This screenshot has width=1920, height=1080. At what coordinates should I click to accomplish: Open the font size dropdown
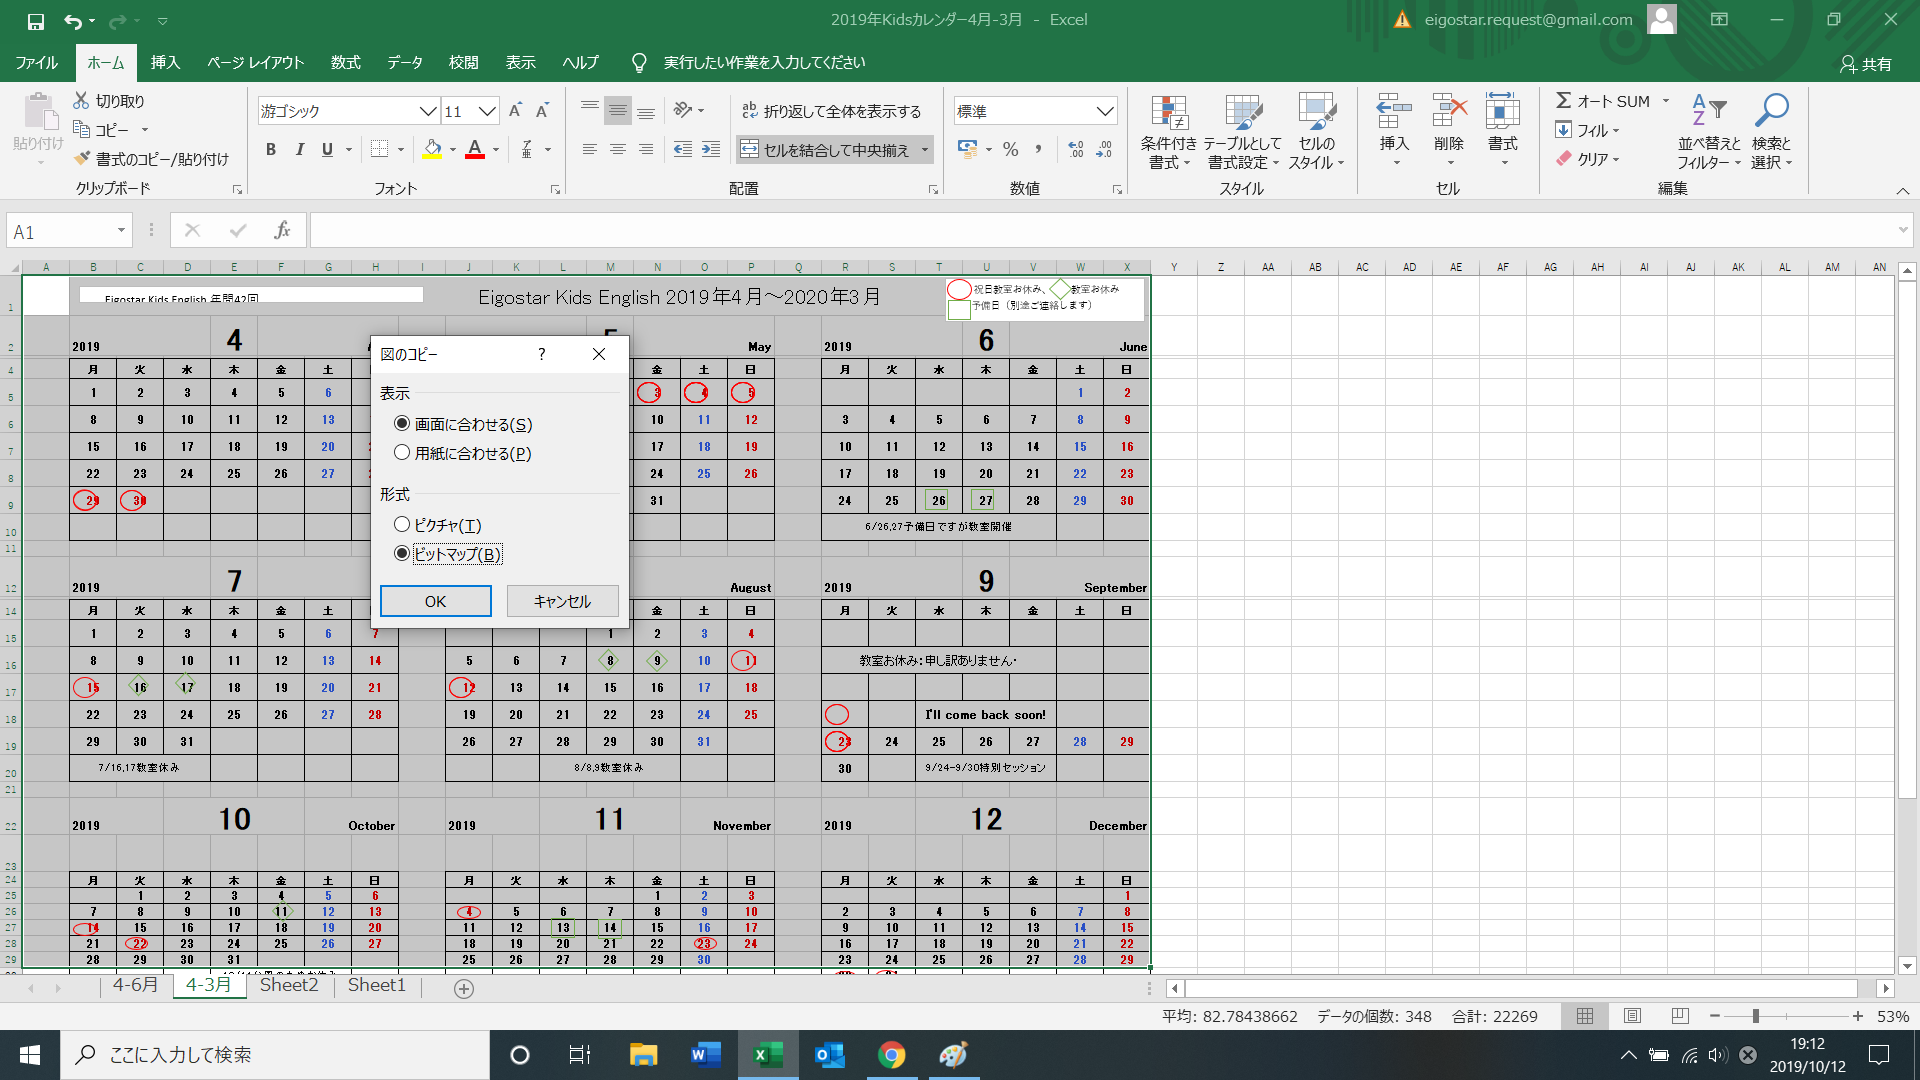click(487, 111)
